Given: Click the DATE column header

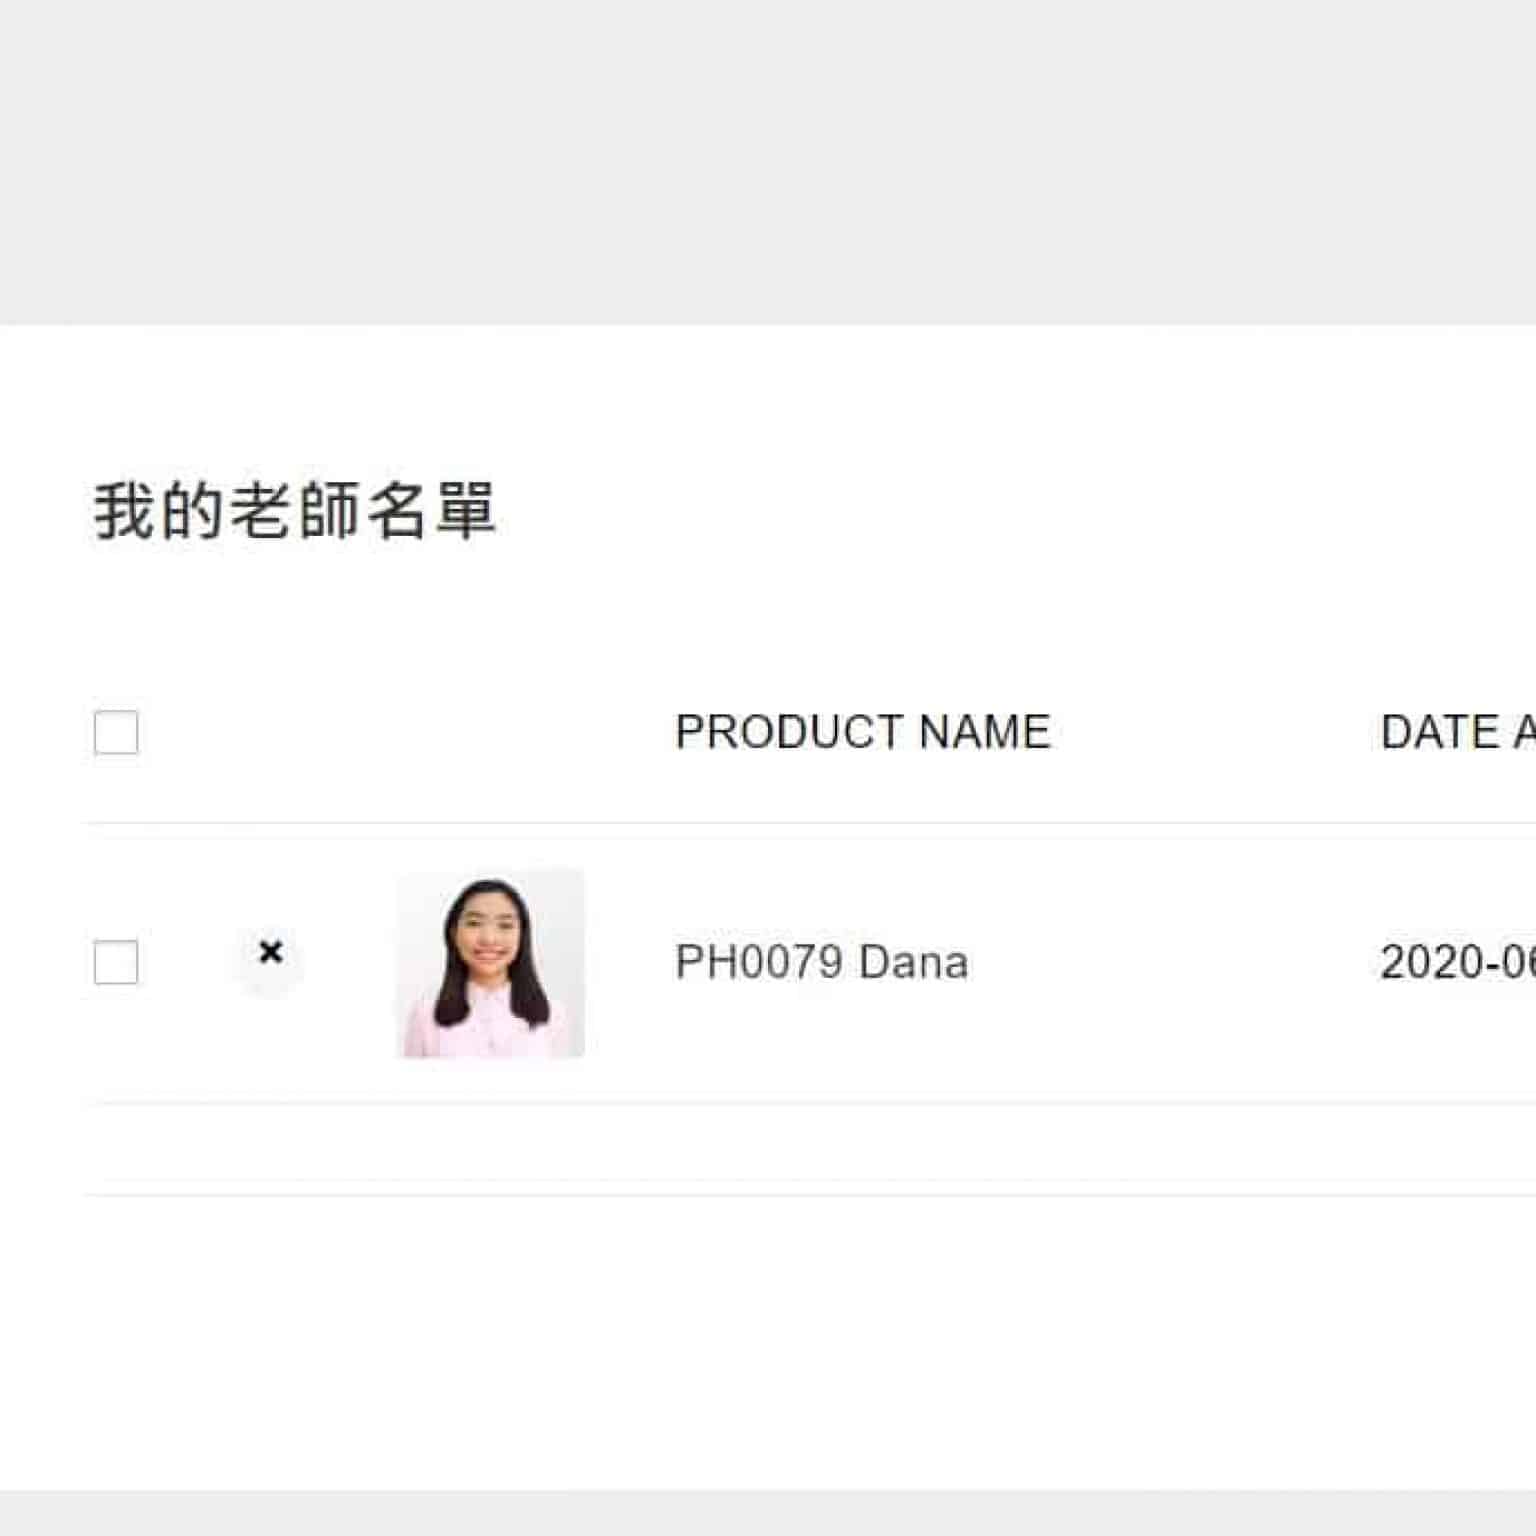Looking at the screenshot, I should 1458,732.
